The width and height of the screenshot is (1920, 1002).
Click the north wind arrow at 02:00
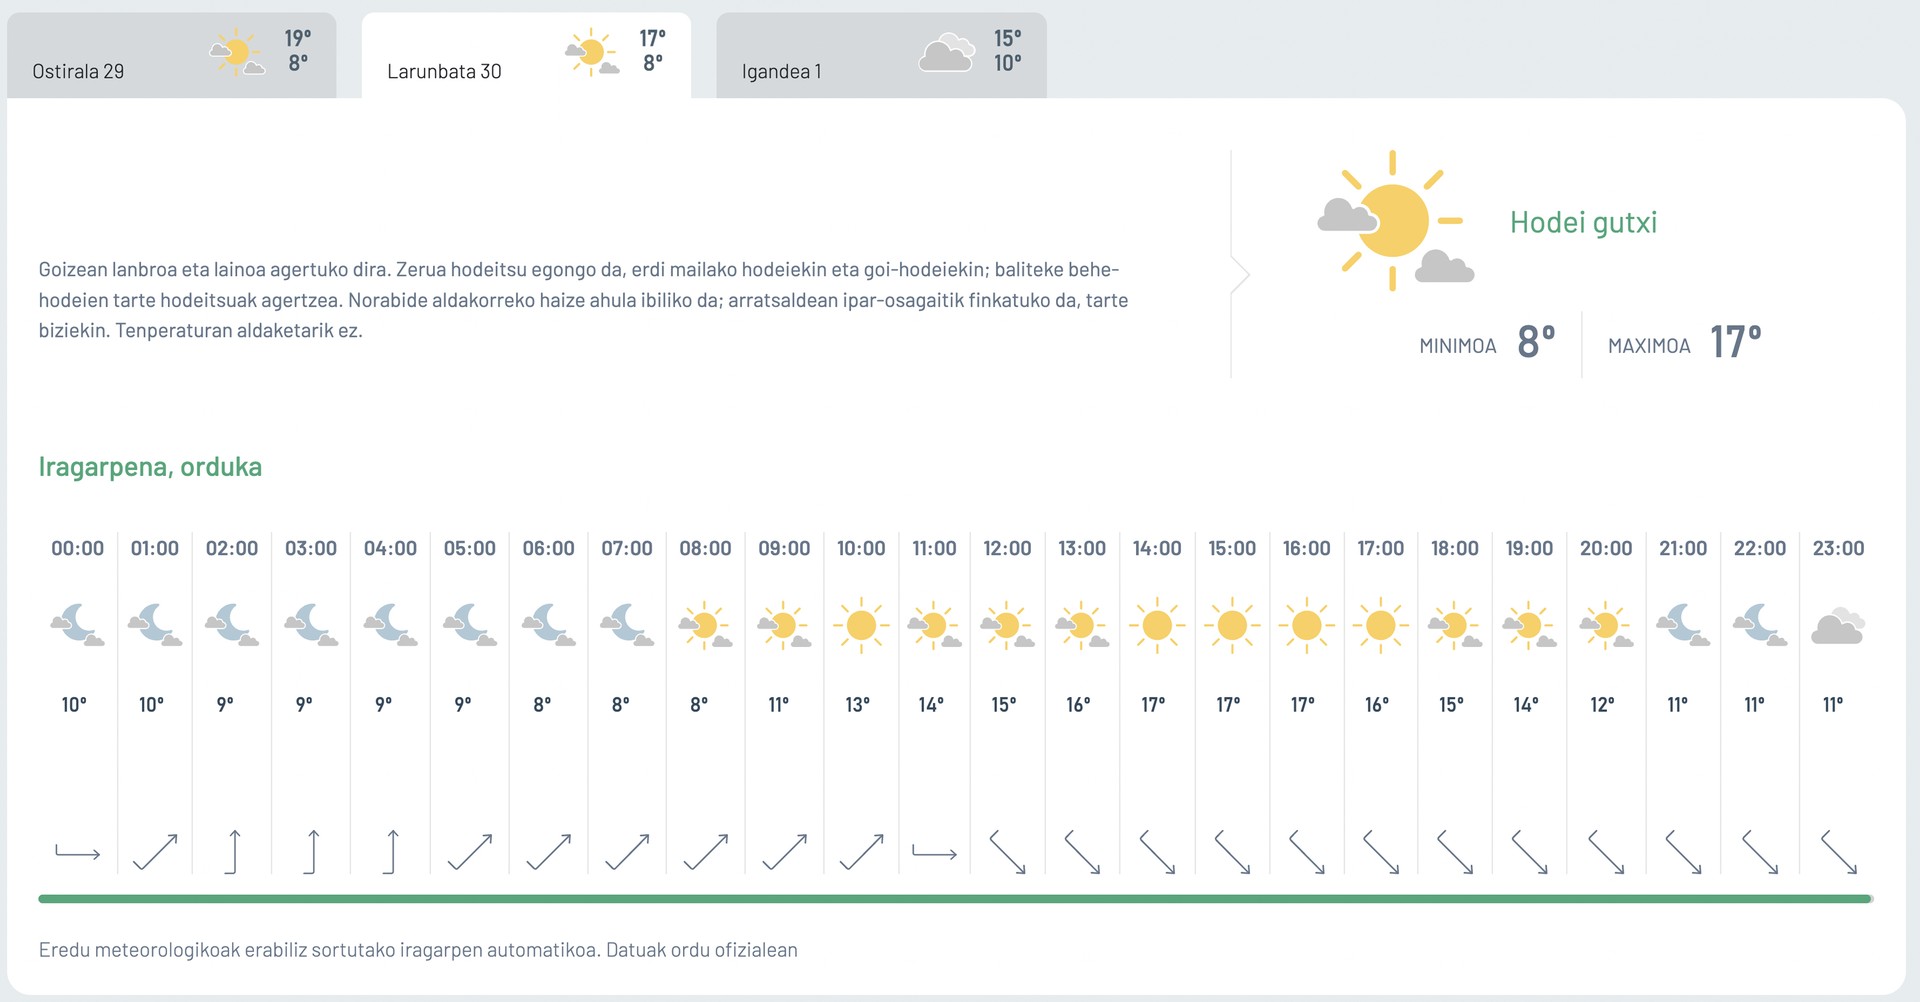pos(232,852)
